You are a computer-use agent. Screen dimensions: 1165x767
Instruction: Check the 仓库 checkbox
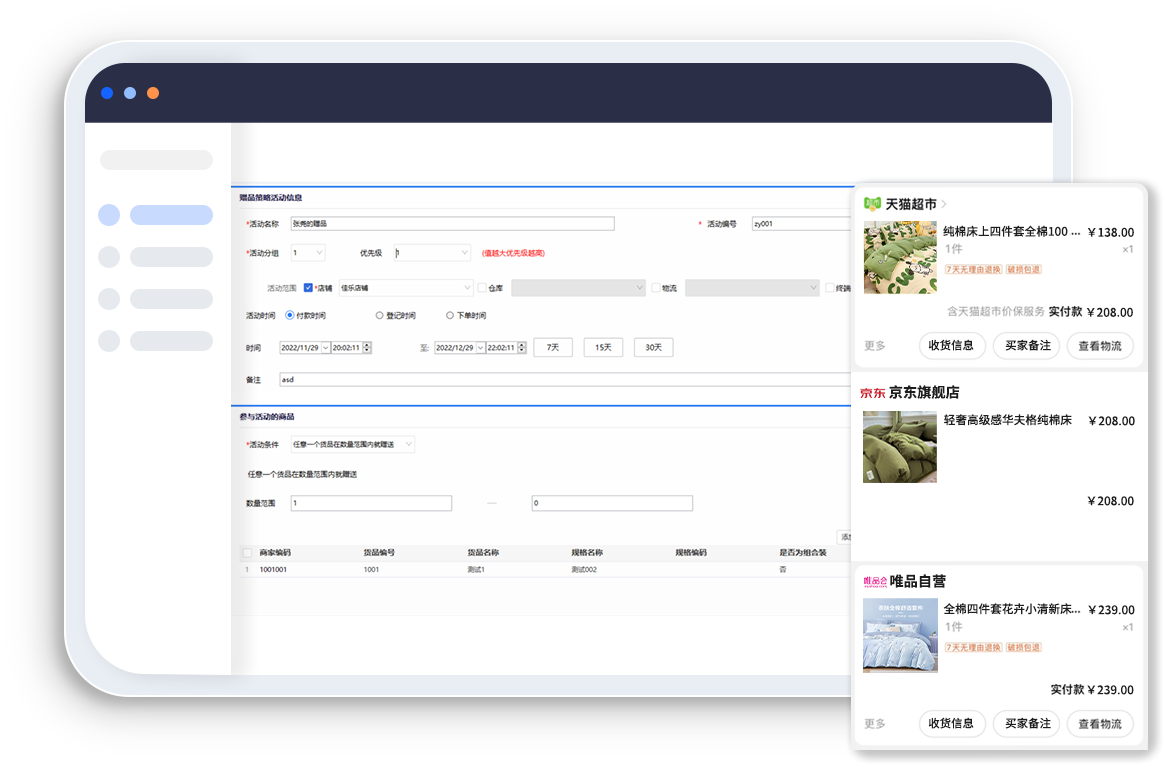pyautogui.click(x=482, y=288)
